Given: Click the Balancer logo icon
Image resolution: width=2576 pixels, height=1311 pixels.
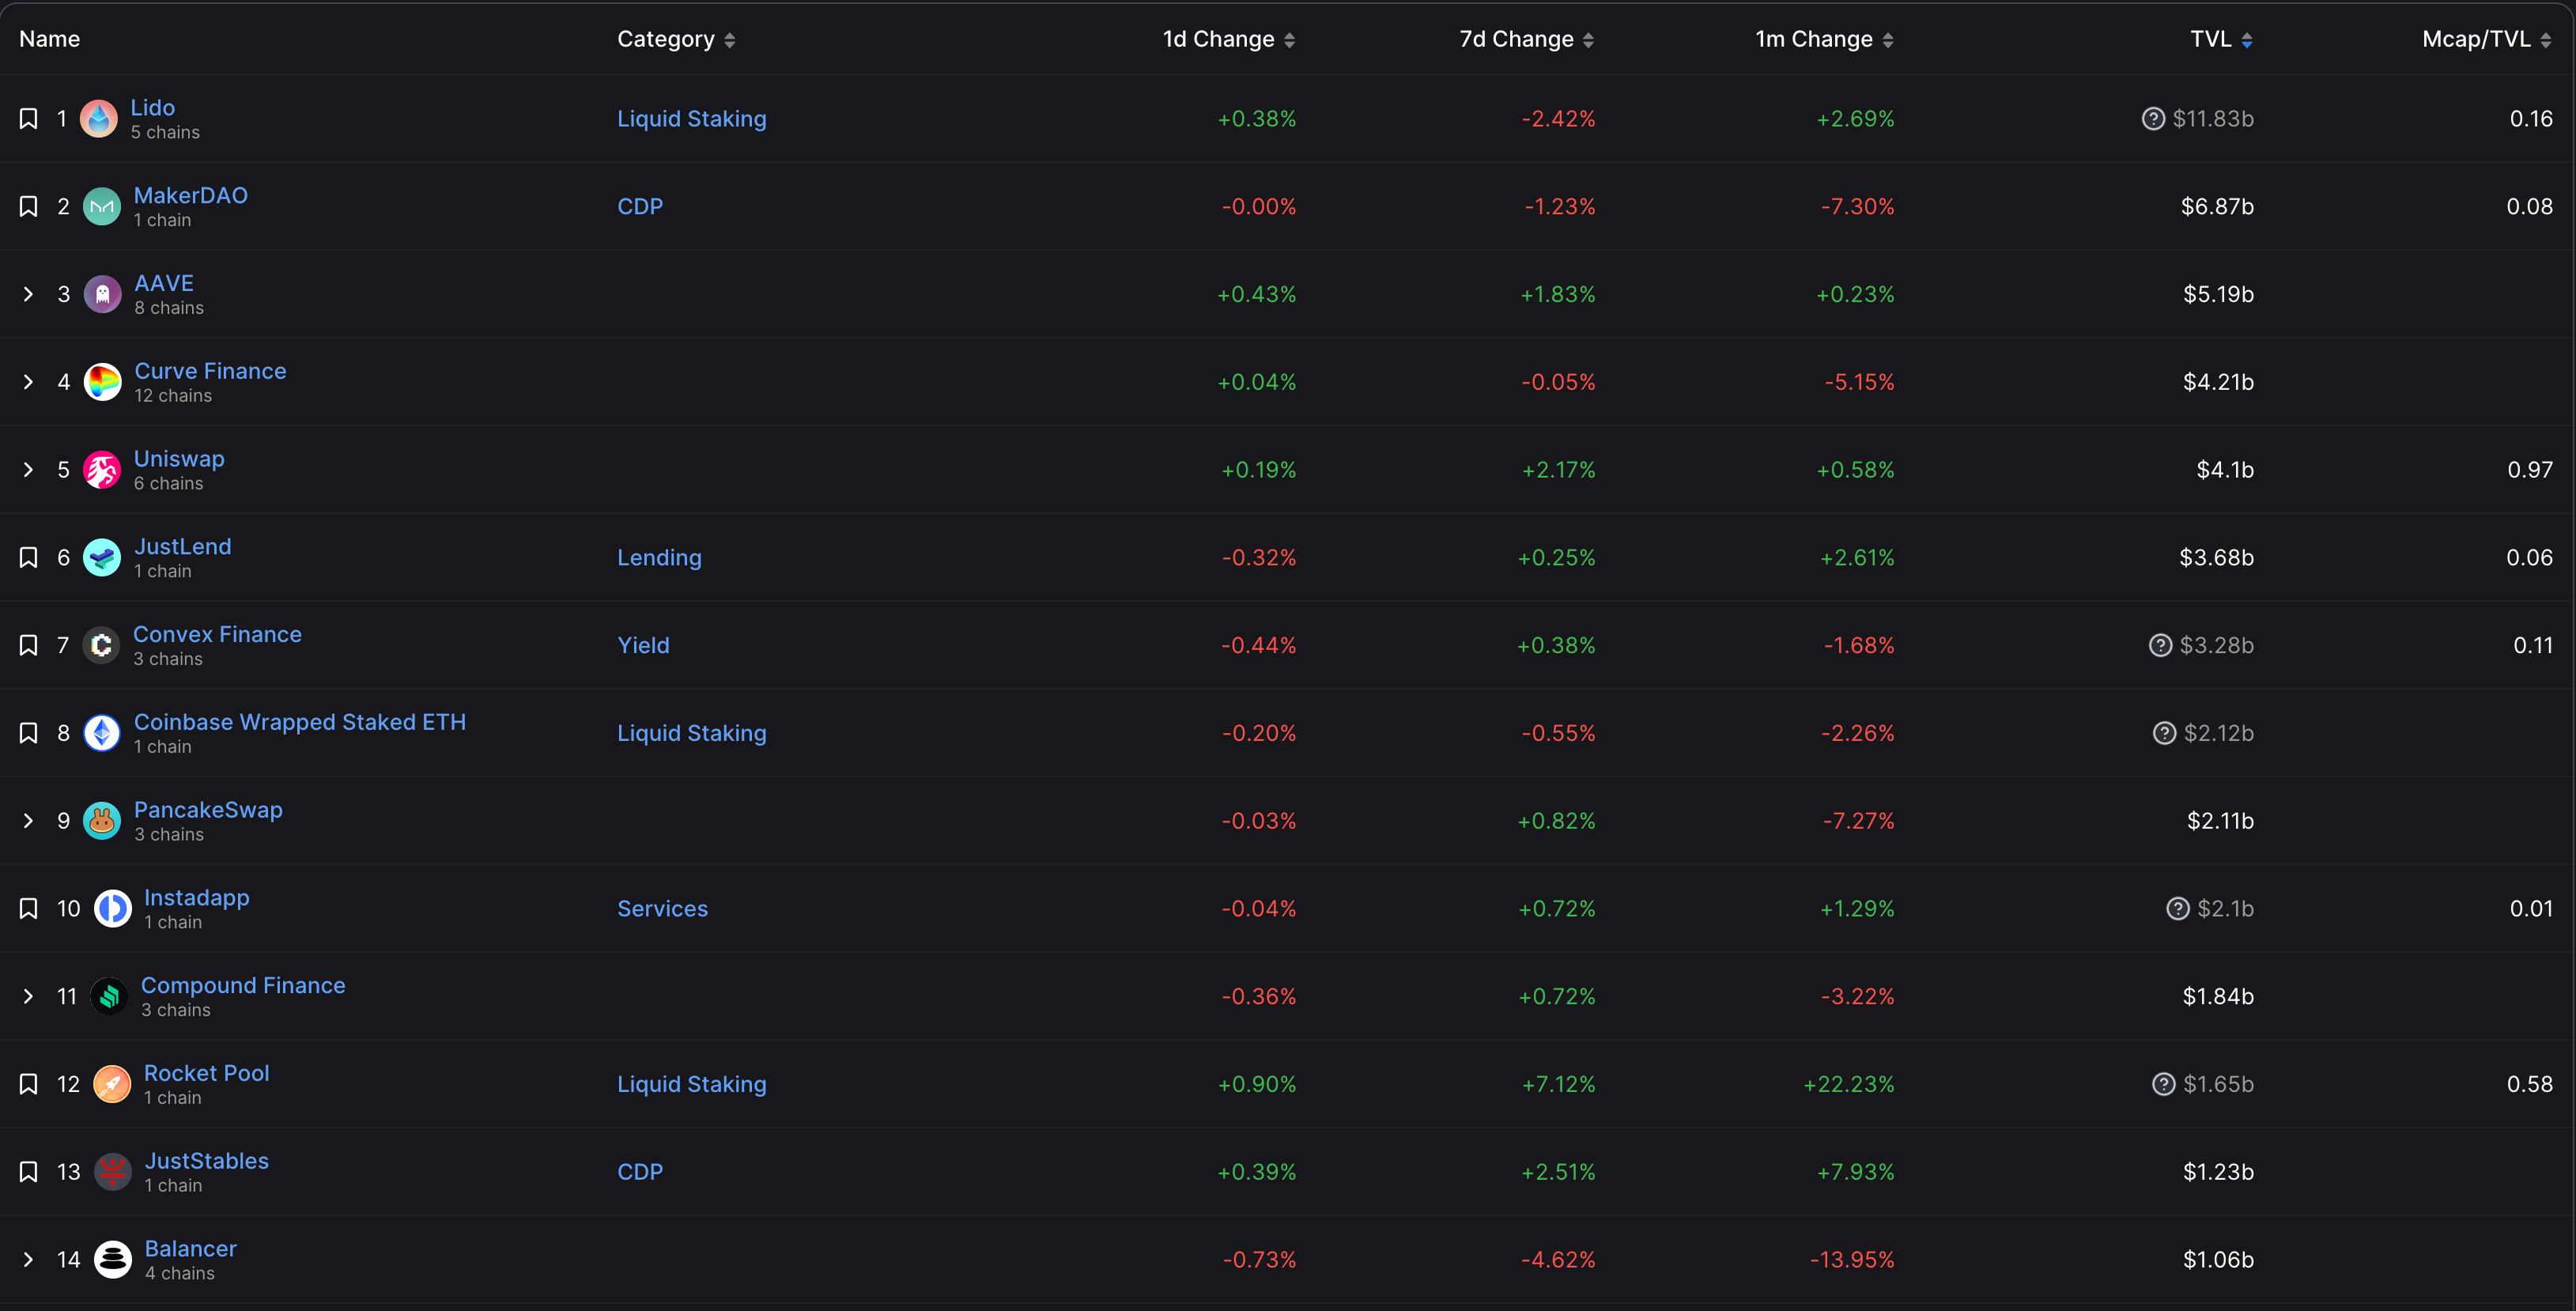Looking at the screenshot, I should pos(113,1260).
